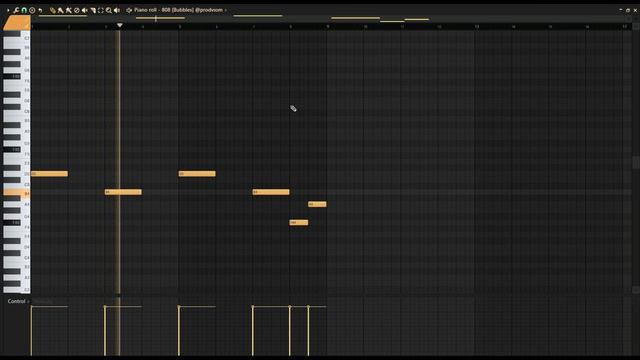Select the first D5 note at bar 1
The height and width of the screenshot is (360, 640).
pyautogui.click(x=49, y=174)
